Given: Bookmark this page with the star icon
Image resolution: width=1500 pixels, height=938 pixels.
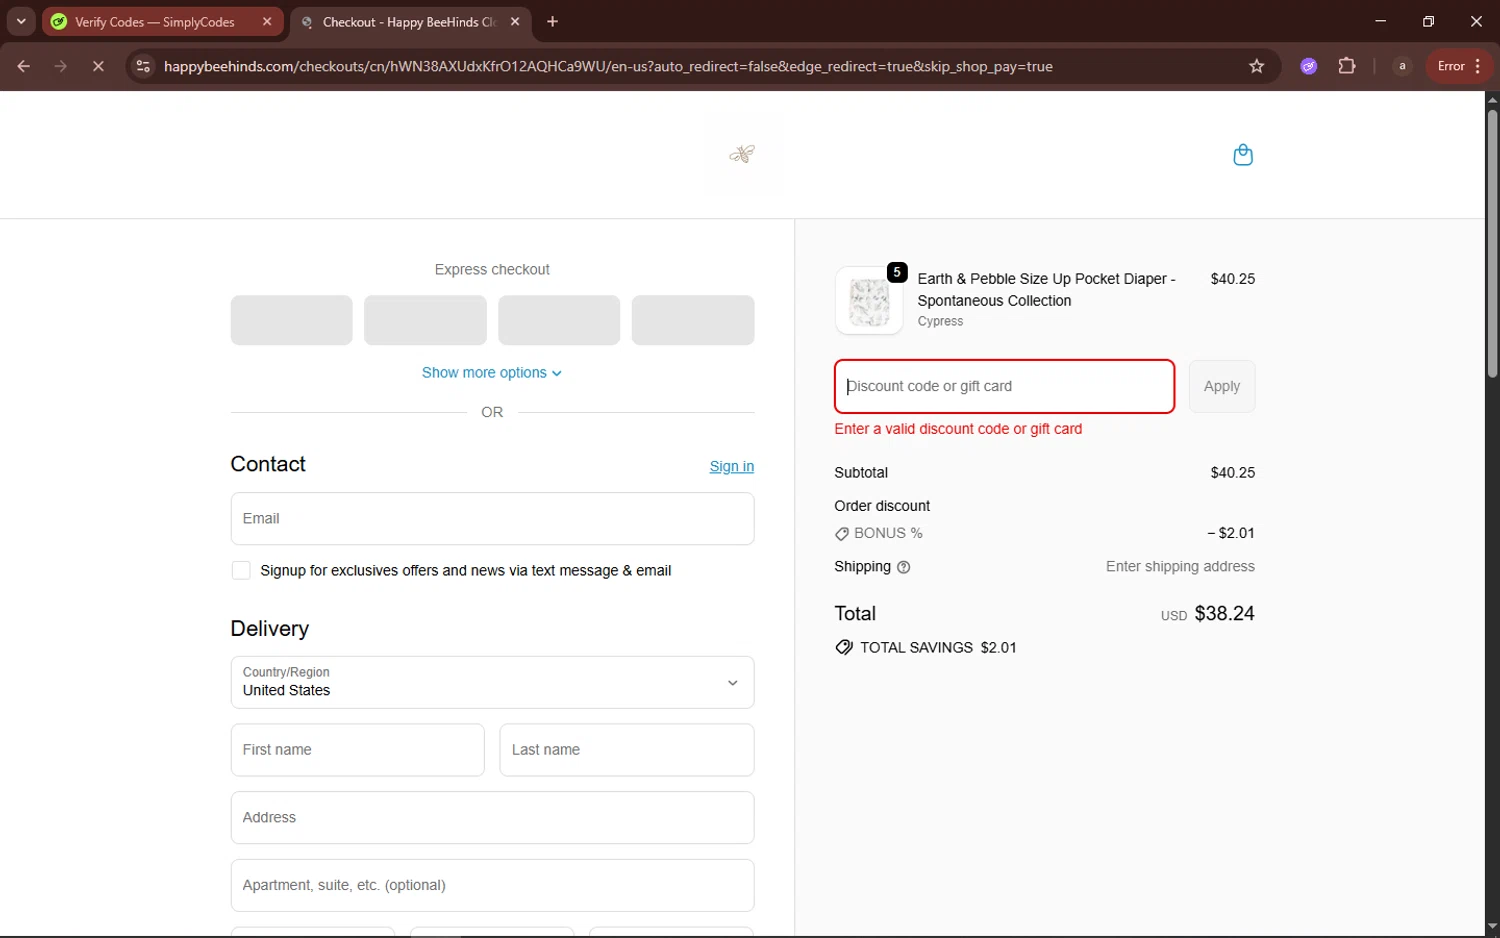Looking at the screenshot, I should [1257, 66].
